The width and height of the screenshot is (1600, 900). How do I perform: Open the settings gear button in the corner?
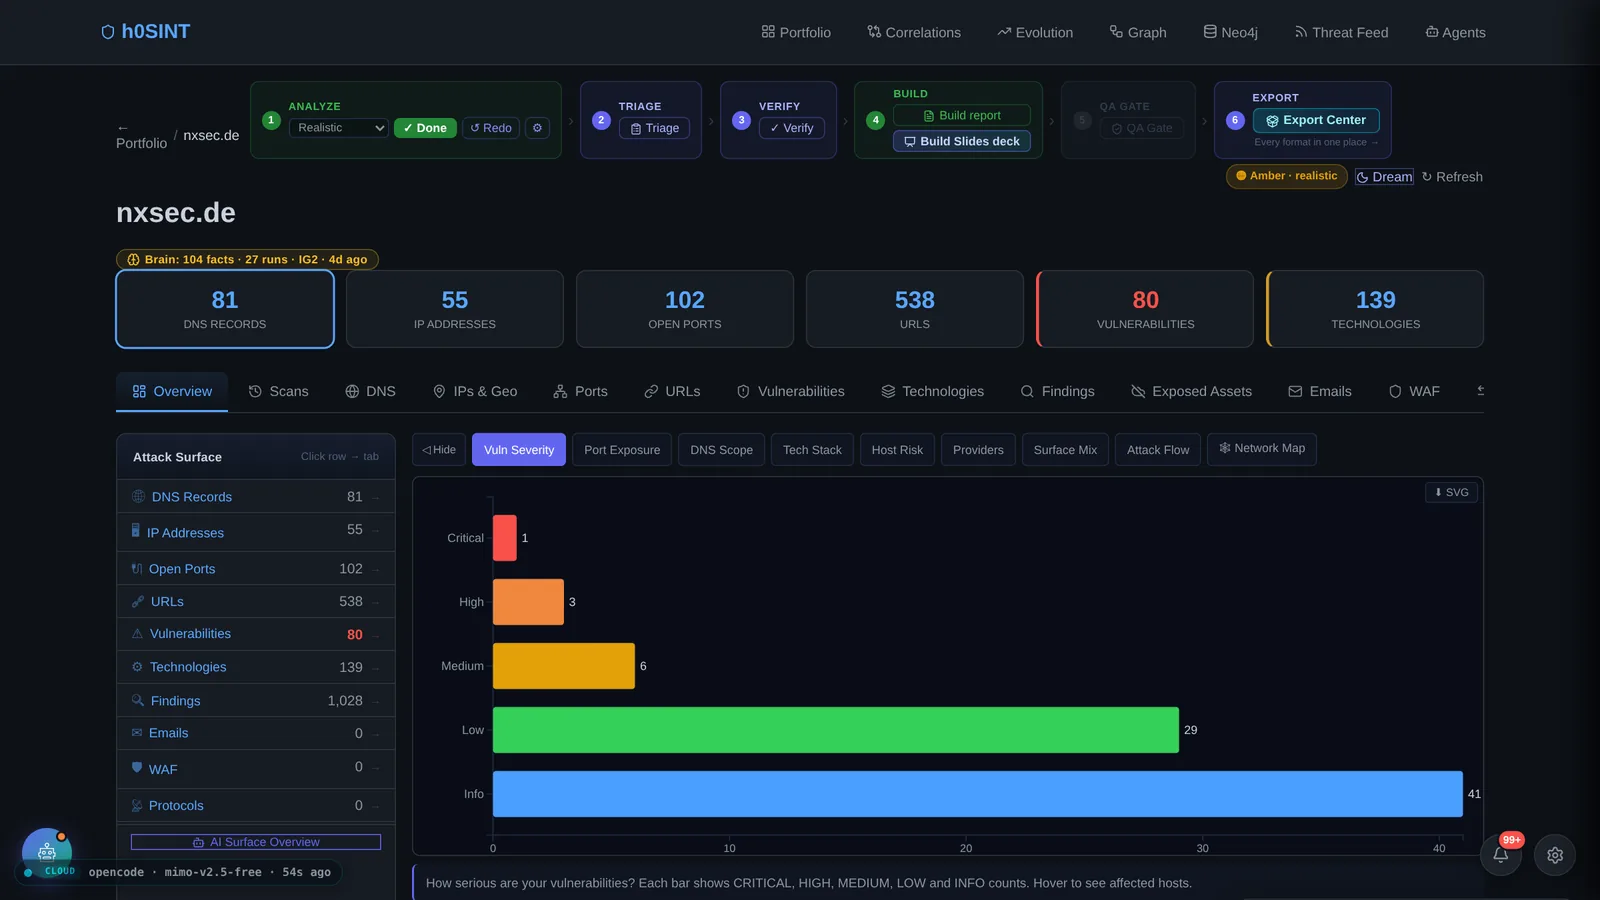pos(1555,855)
